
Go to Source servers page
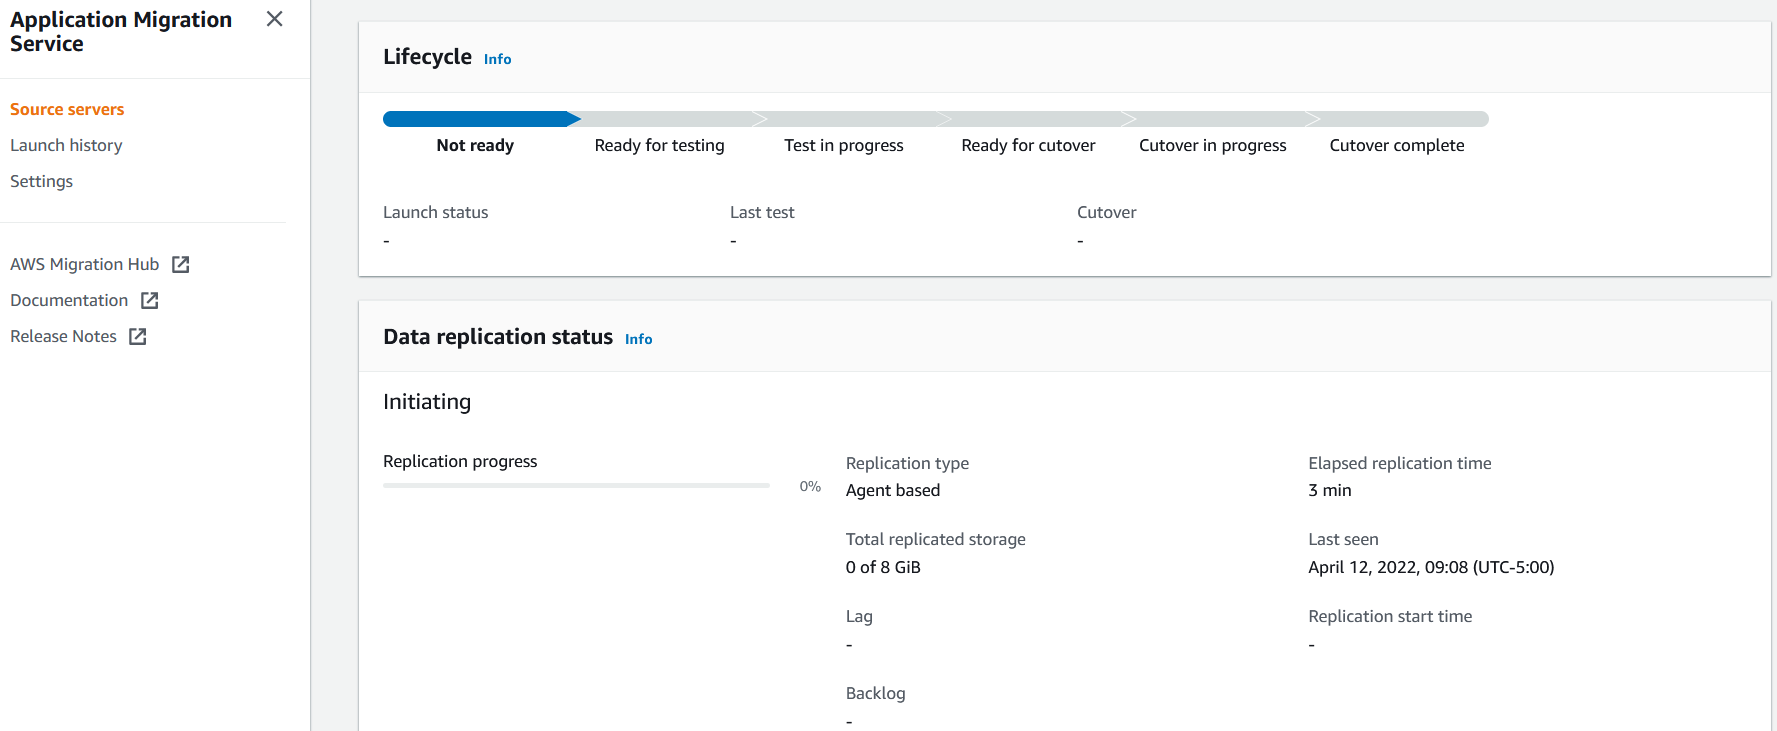pos(67,109)
